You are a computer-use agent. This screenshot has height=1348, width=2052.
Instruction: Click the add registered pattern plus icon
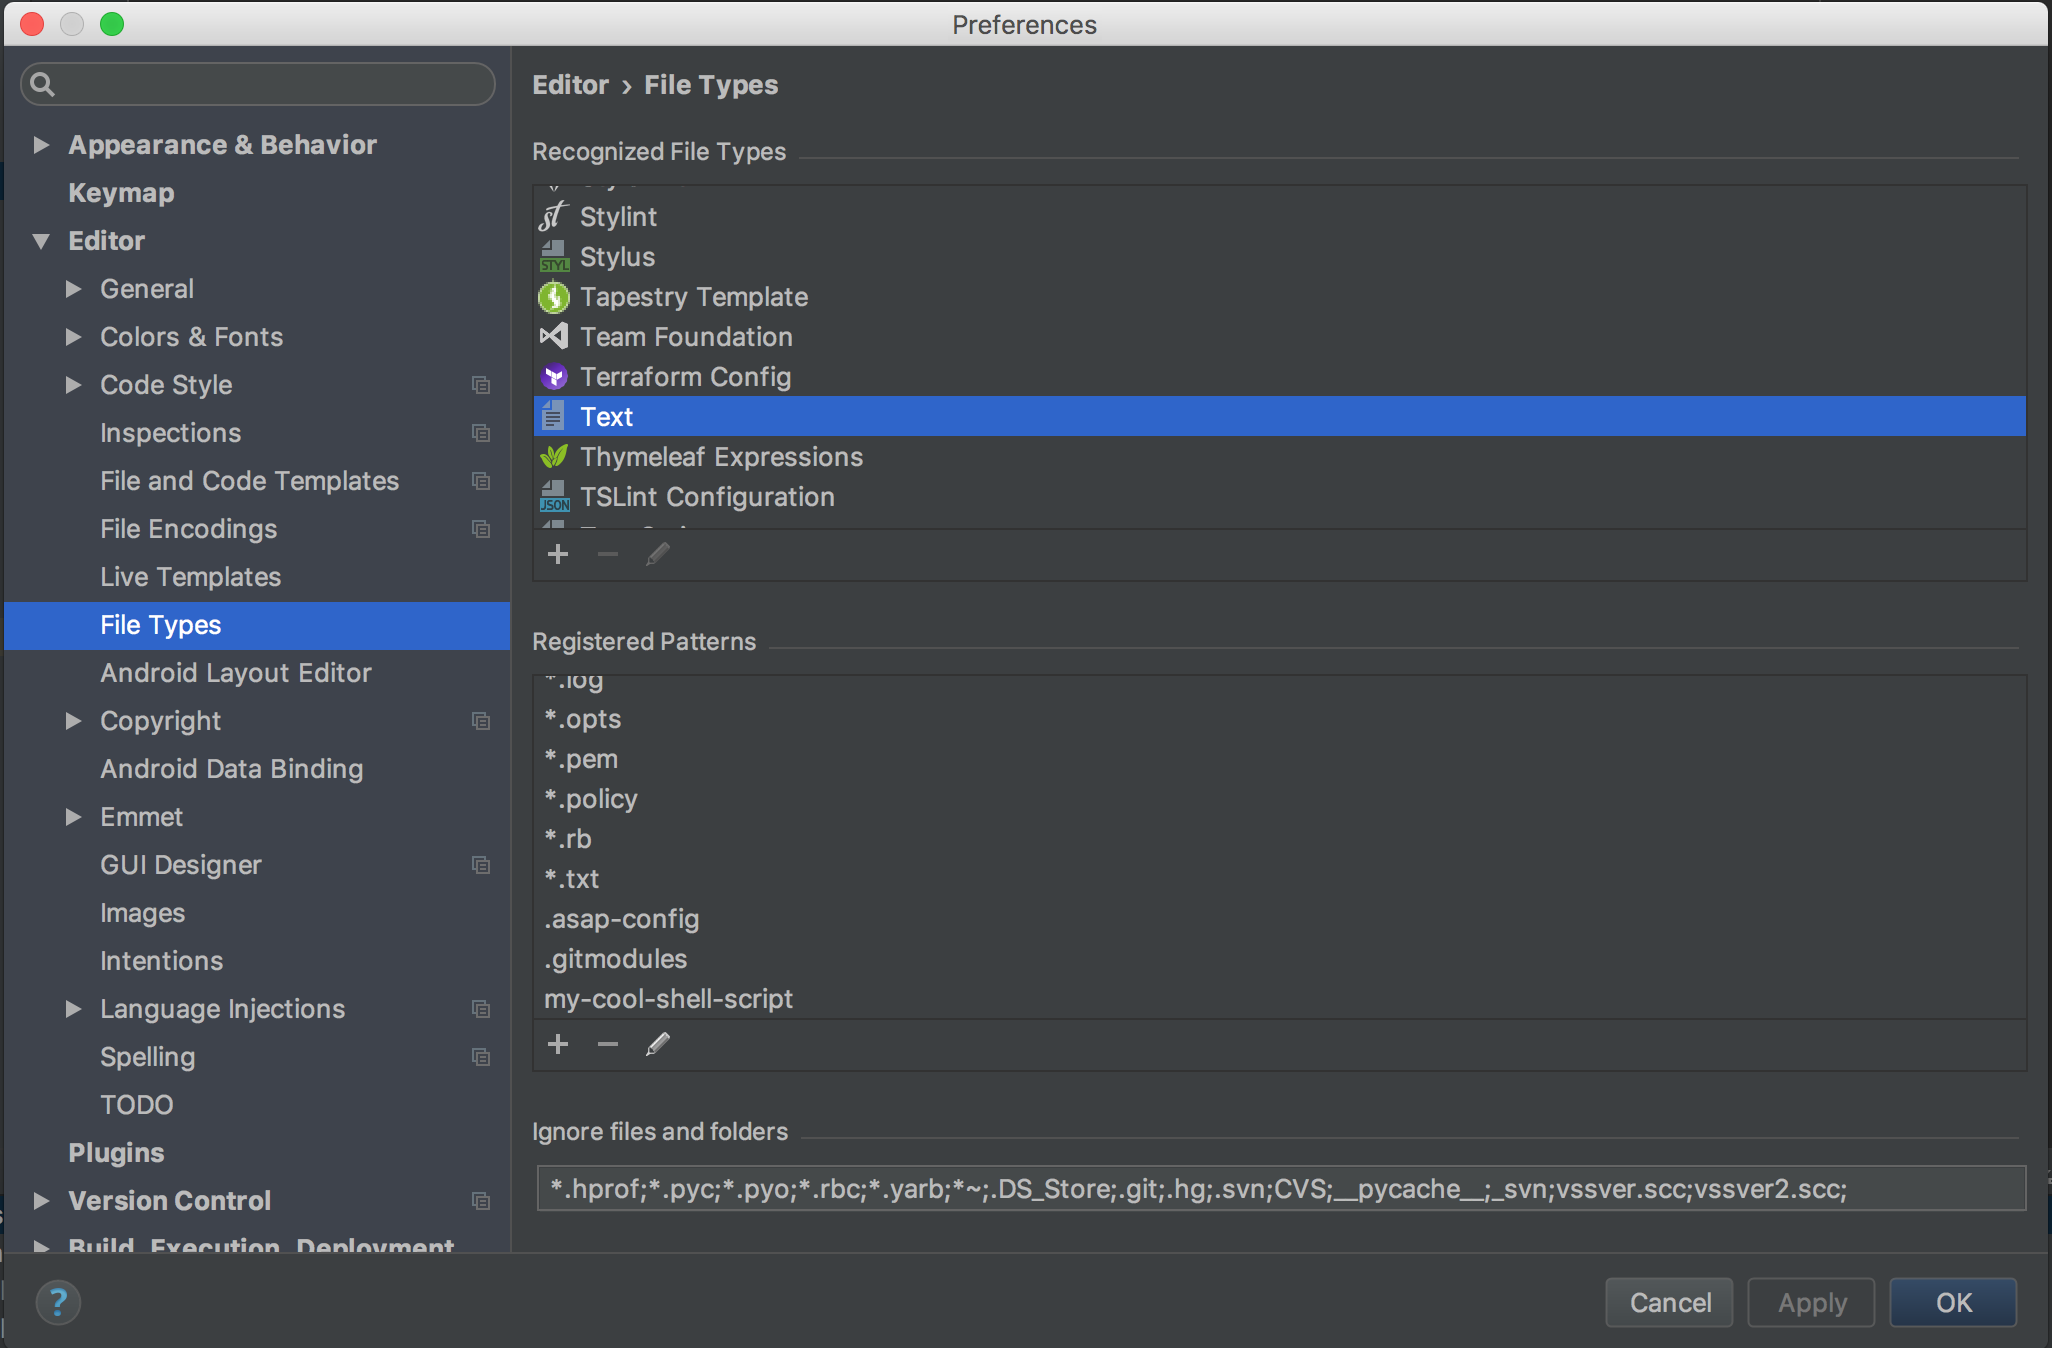click(x=558, y=1044)
